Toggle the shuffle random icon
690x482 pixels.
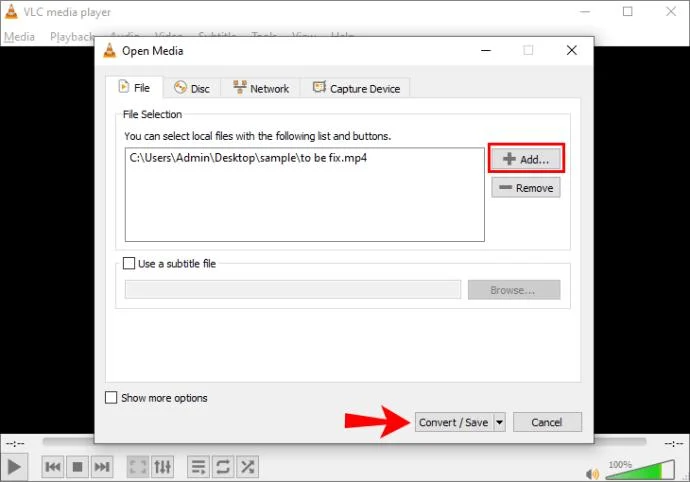(247, 467)
